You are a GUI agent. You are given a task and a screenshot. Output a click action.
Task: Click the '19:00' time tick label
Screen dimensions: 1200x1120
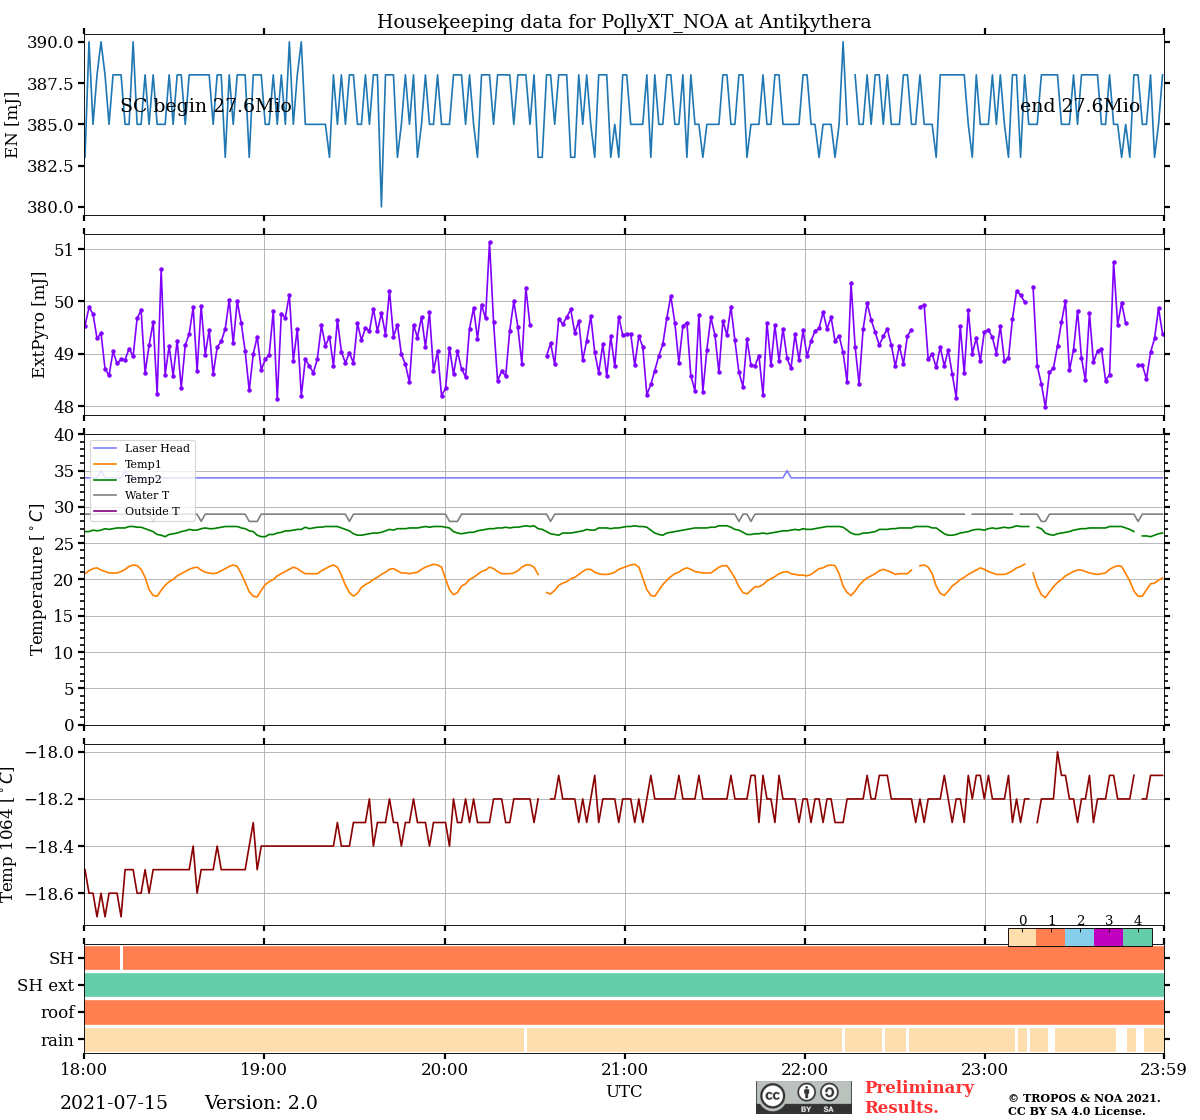[x=264, y=1069]
